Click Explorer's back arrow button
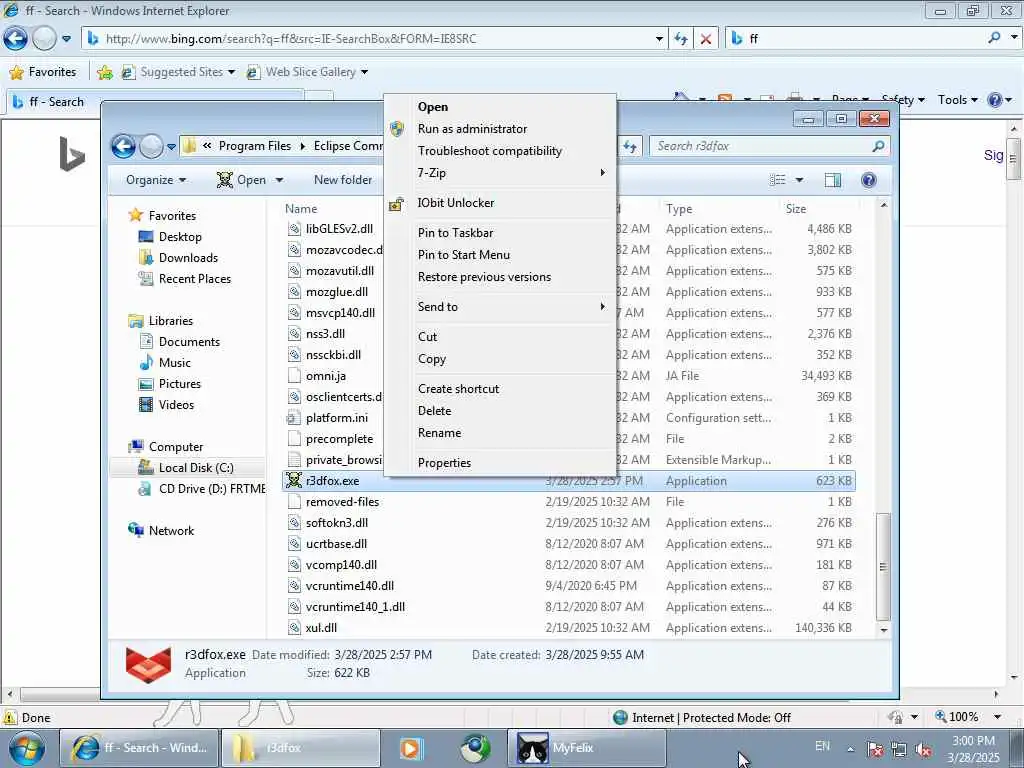1024x768 pixels. 123,146
